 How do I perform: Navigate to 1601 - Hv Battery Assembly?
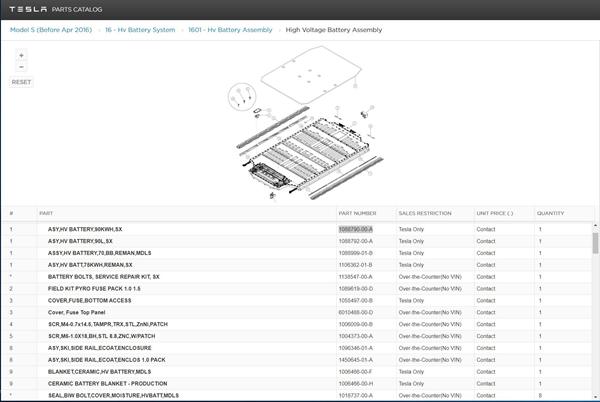pos(230,30)
